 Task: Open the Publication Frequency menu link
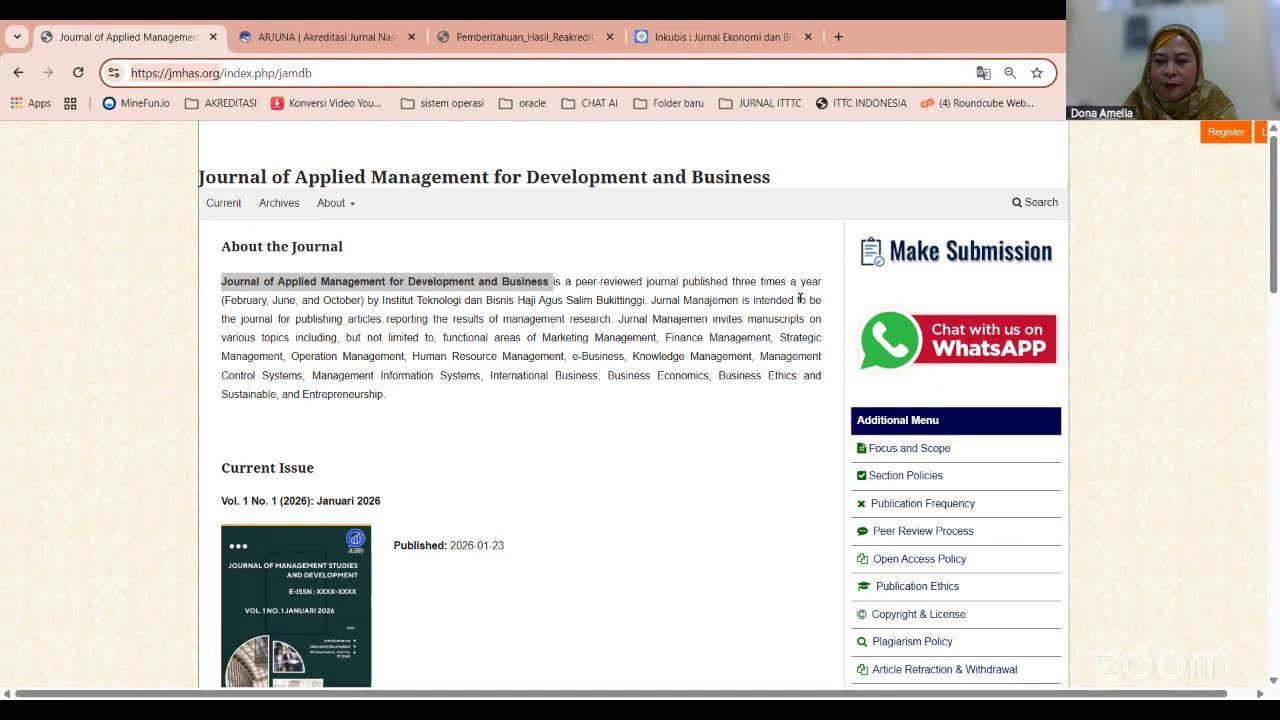click(922, 504)
